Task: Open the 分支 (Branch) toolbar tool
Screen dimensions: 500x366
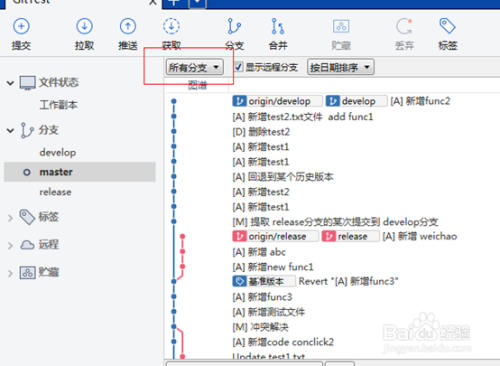Action: [234, 26]
